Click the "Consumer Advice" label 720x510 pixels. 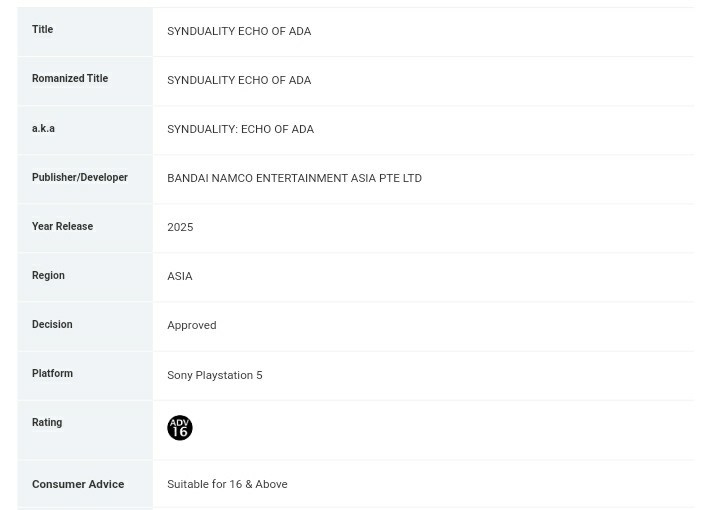78,484
